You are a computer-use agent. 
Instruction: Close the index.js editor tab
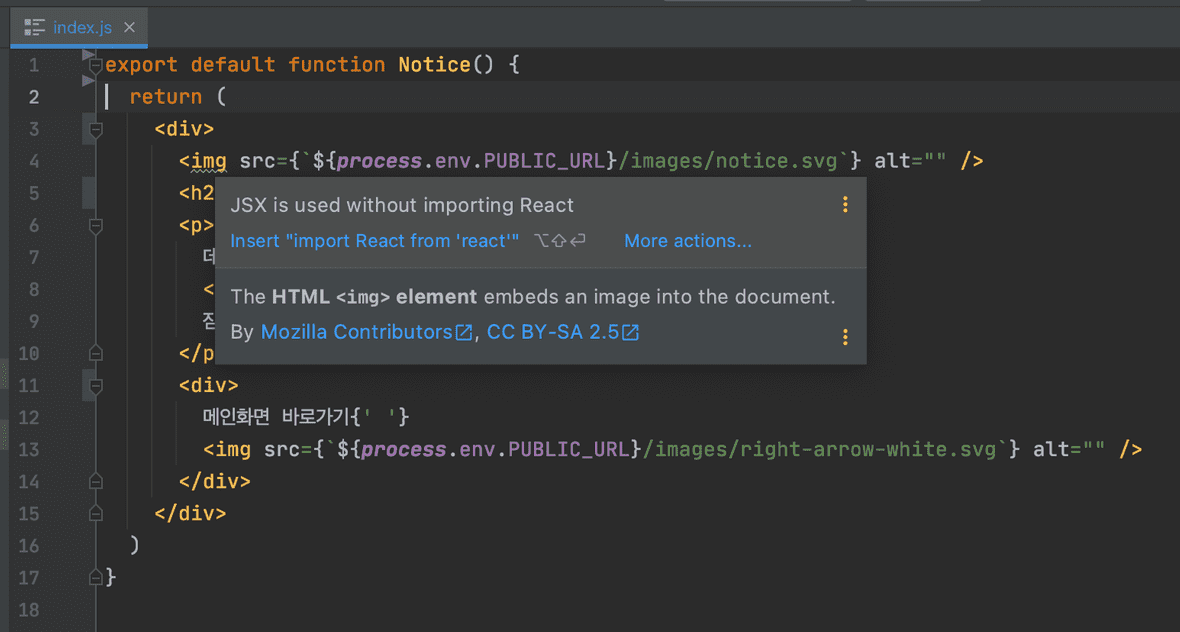click(x=129, y=28)
